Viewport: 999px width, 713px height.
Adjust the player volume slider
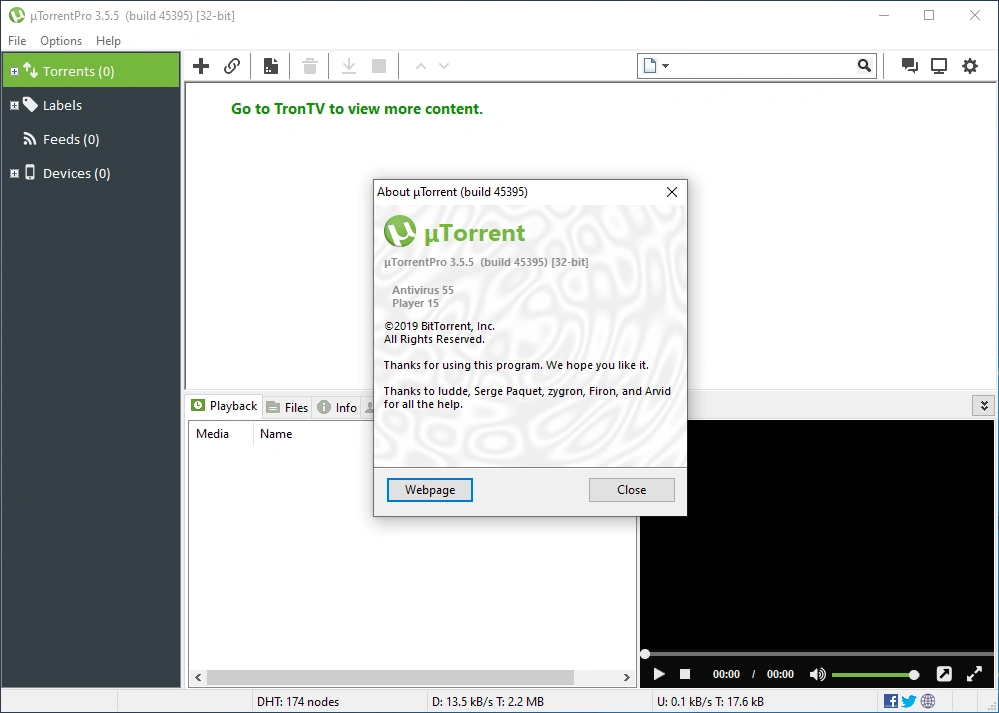click(874, 675)
